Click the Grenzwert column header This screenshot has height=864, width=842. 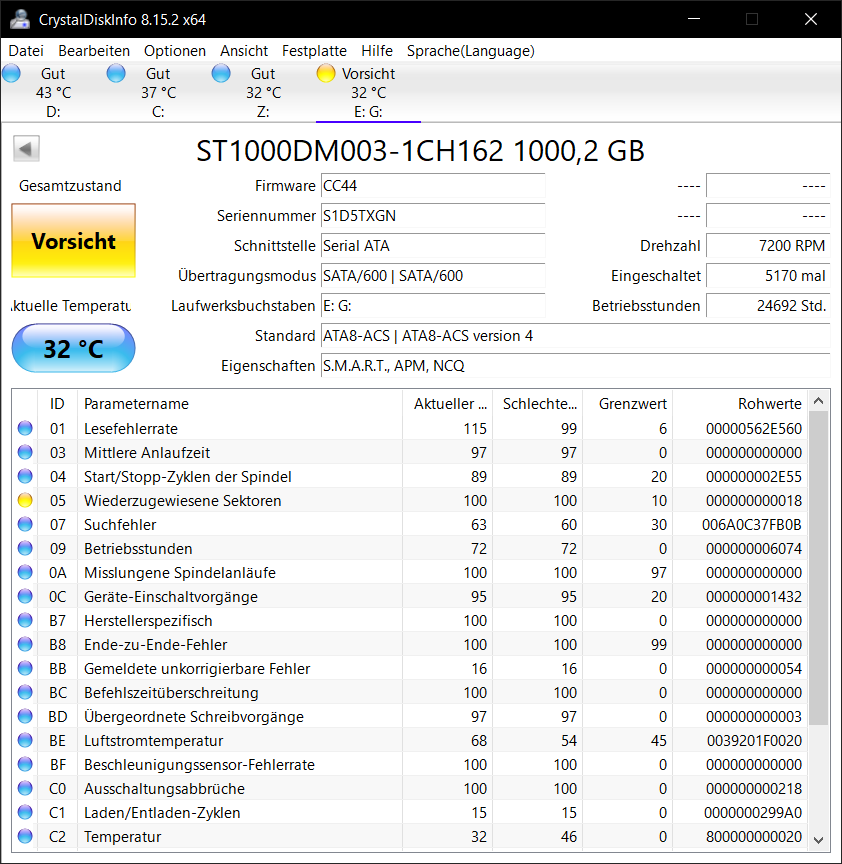pyautogui.click(x=628, y=404)
